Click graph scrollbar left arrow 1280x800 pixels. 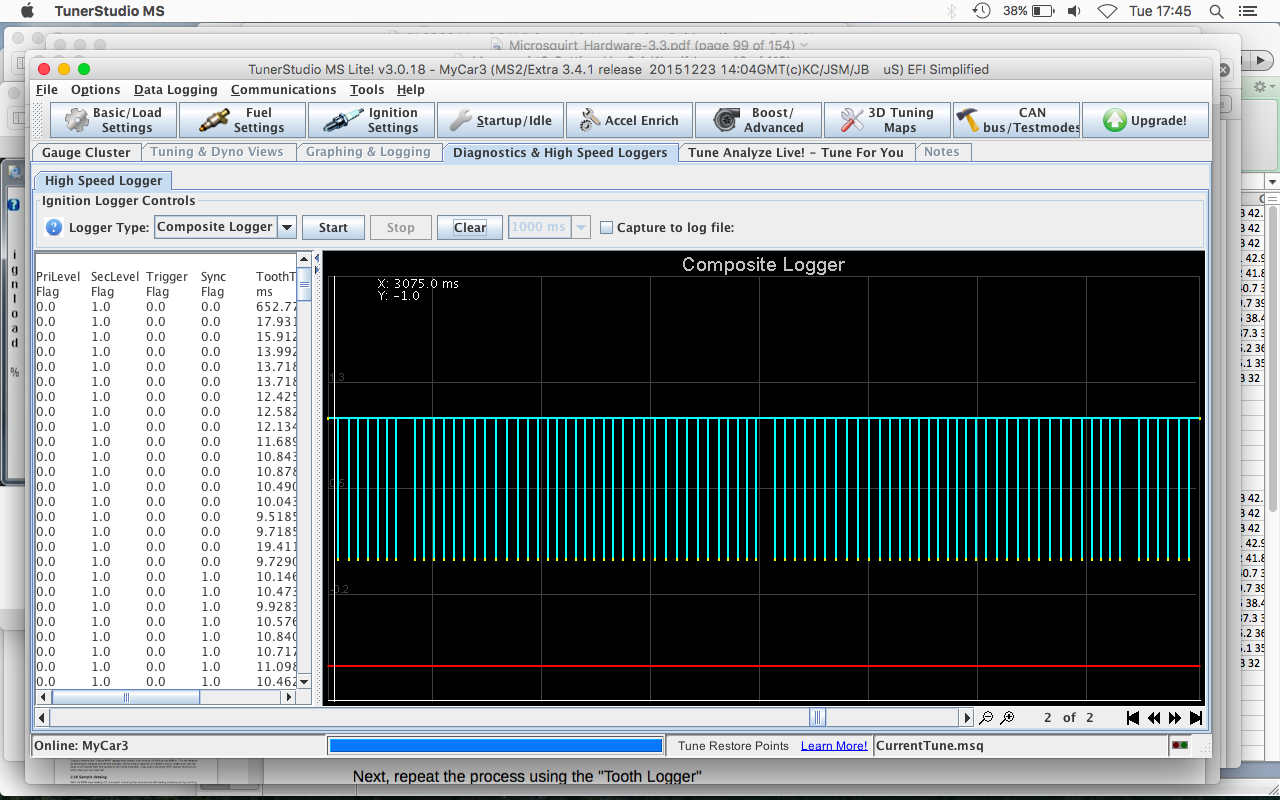(x=42, y=717)
